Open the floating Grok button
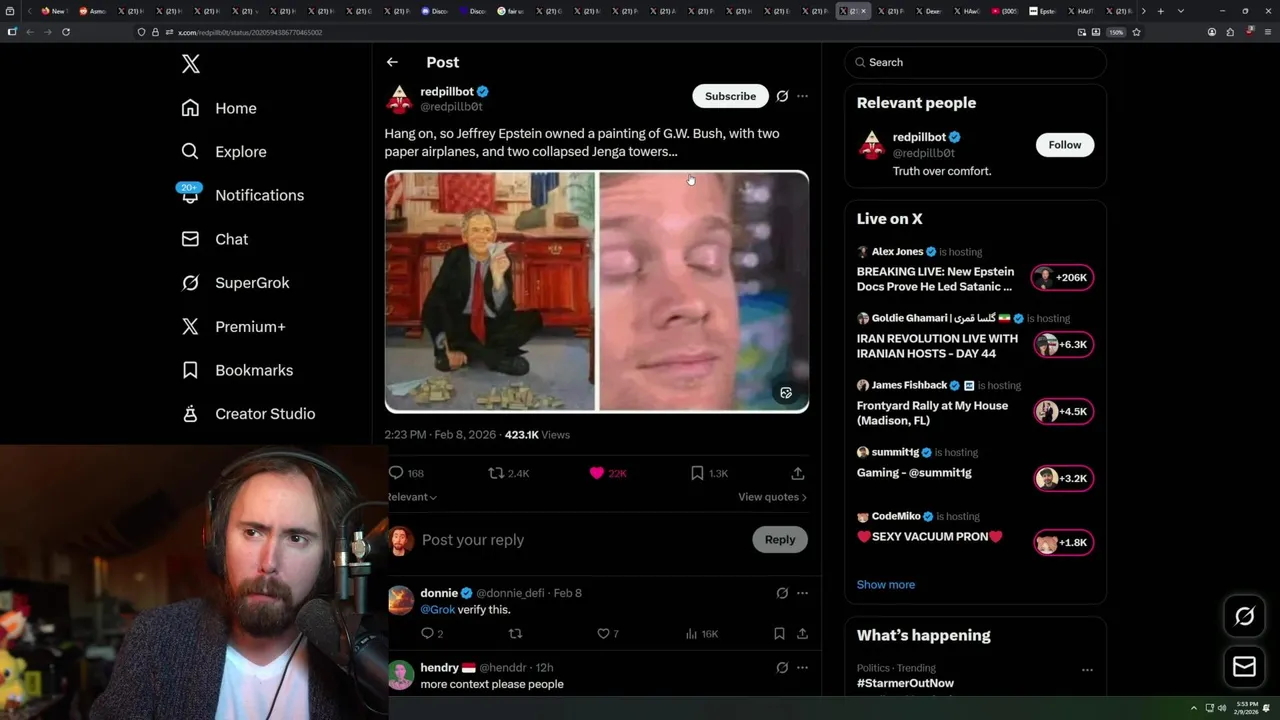 point(1245,617)
